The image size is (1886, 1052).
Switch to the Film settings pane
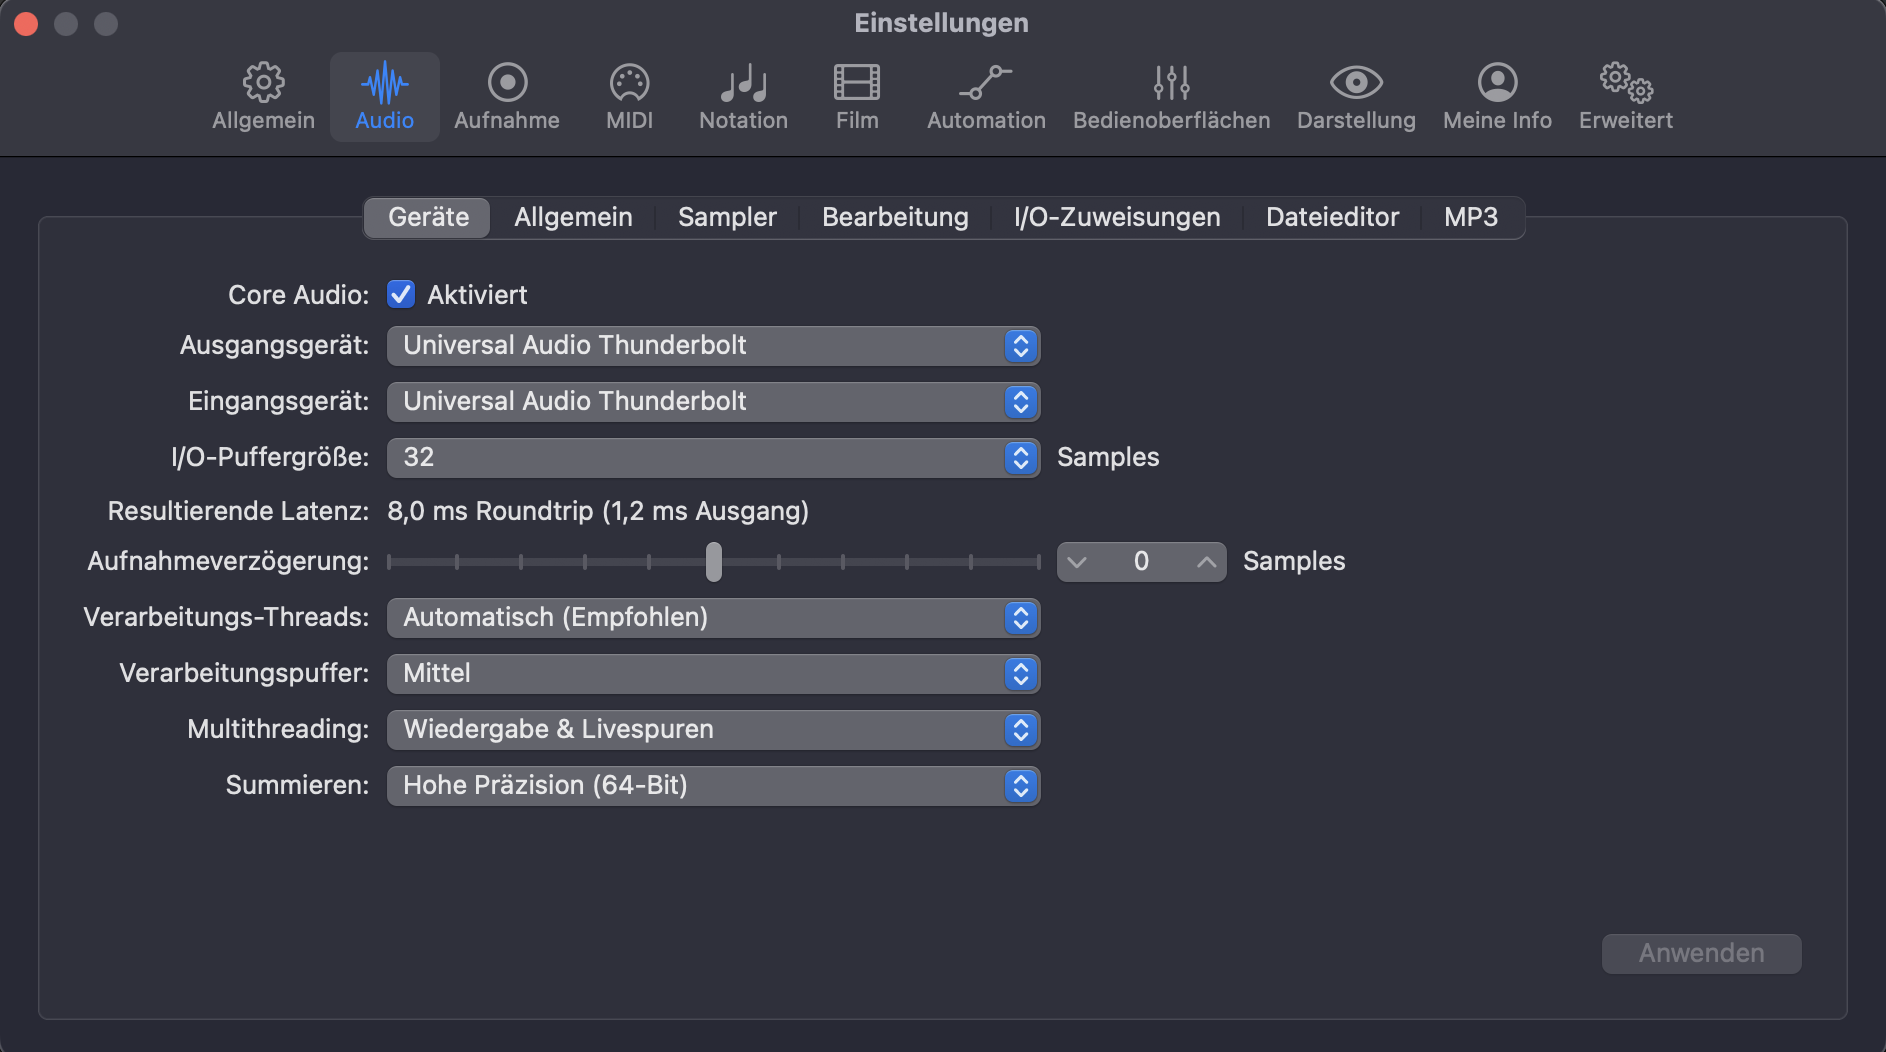click(857, 96)
